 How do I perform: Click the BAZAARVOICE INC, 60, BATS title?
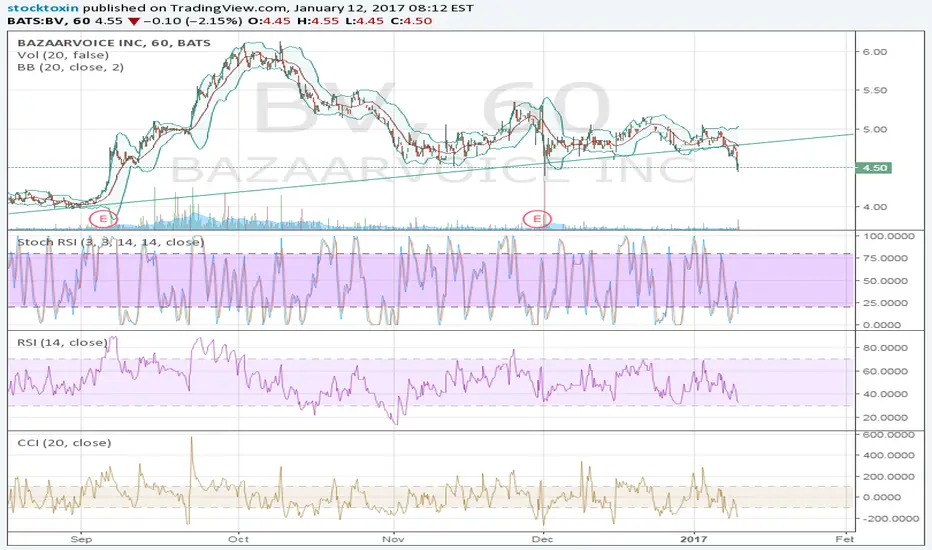(114, 43)
